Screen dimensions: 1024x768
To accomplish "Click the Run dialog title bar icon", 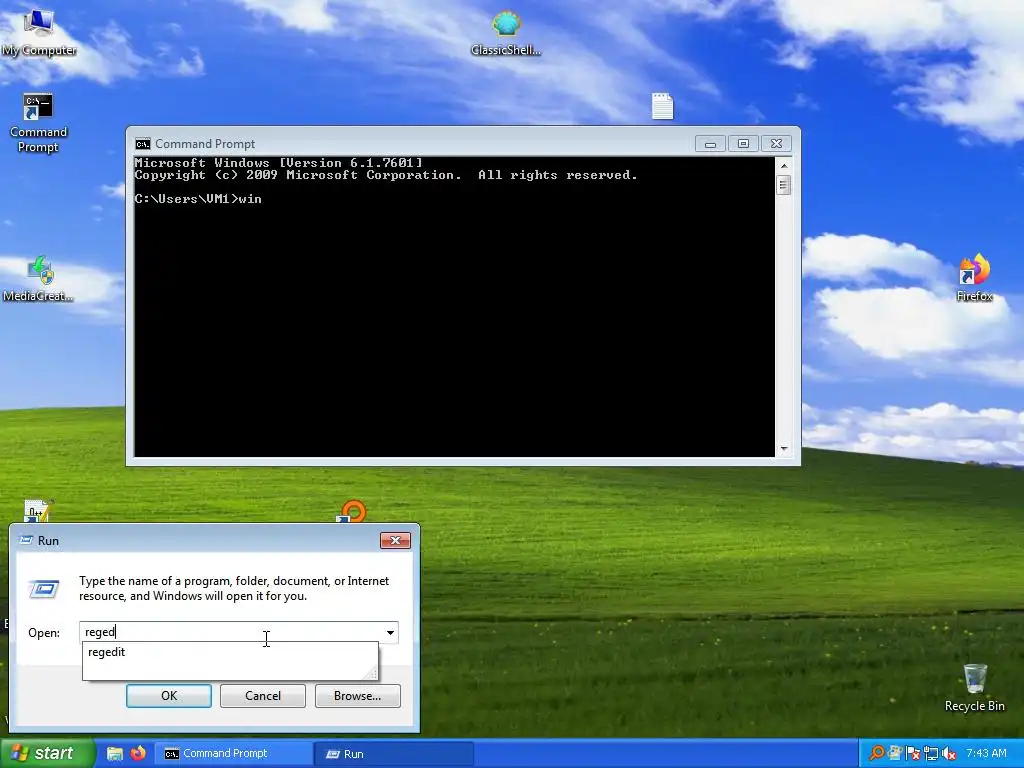I will 26,540.
